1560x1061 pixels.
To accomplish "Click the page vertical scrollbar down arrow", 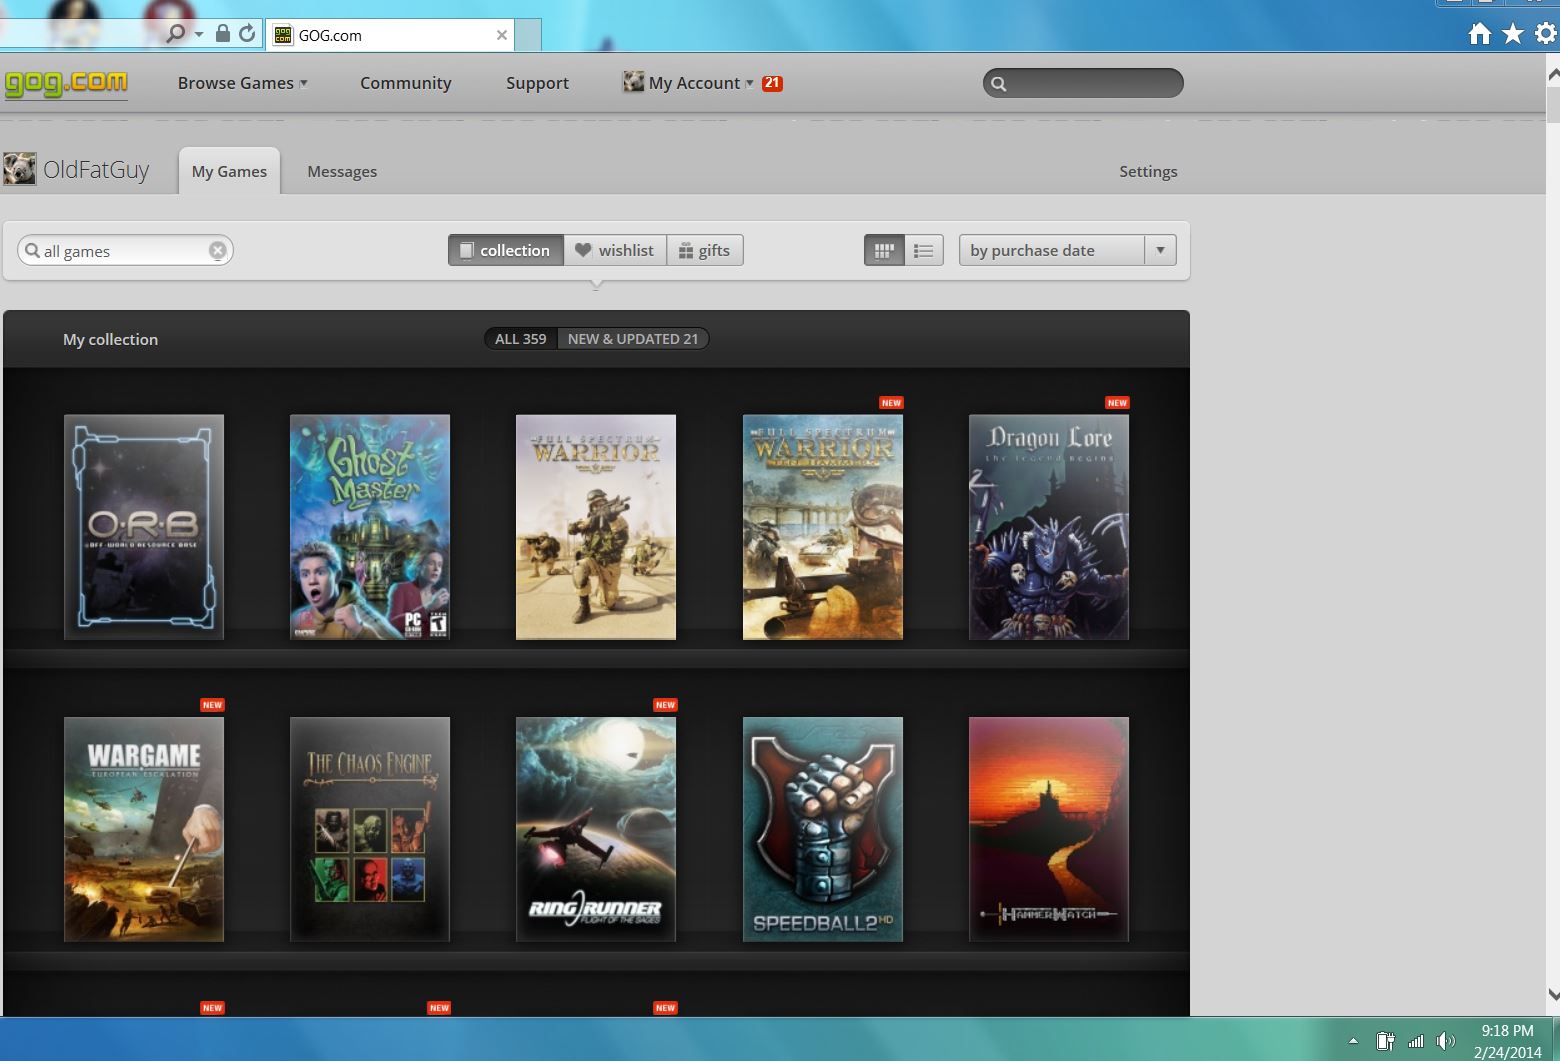I will coord(1553,994).
